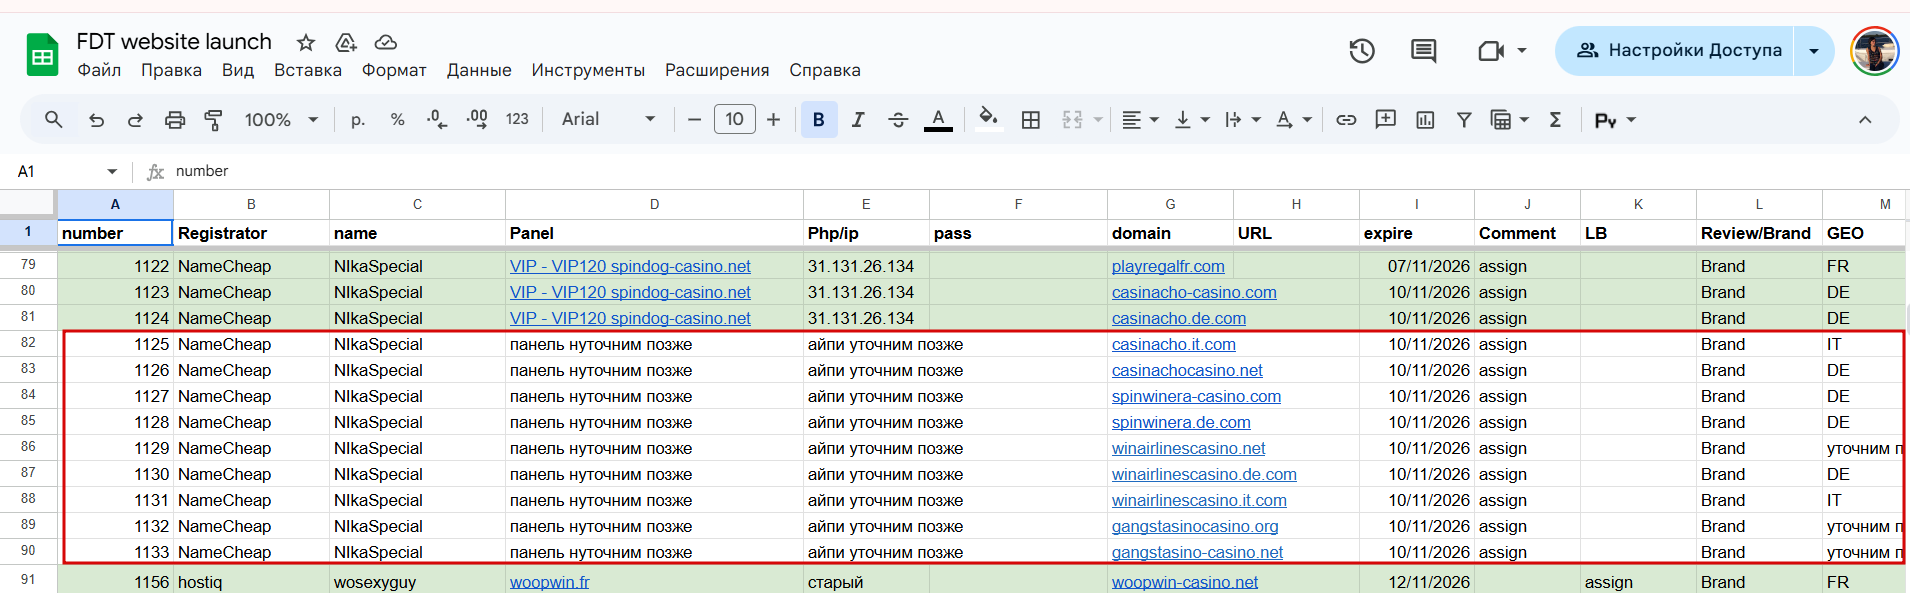Open the spinwinera-casino.com link
Screen dimensions: 1910x593
(1196, 396)
